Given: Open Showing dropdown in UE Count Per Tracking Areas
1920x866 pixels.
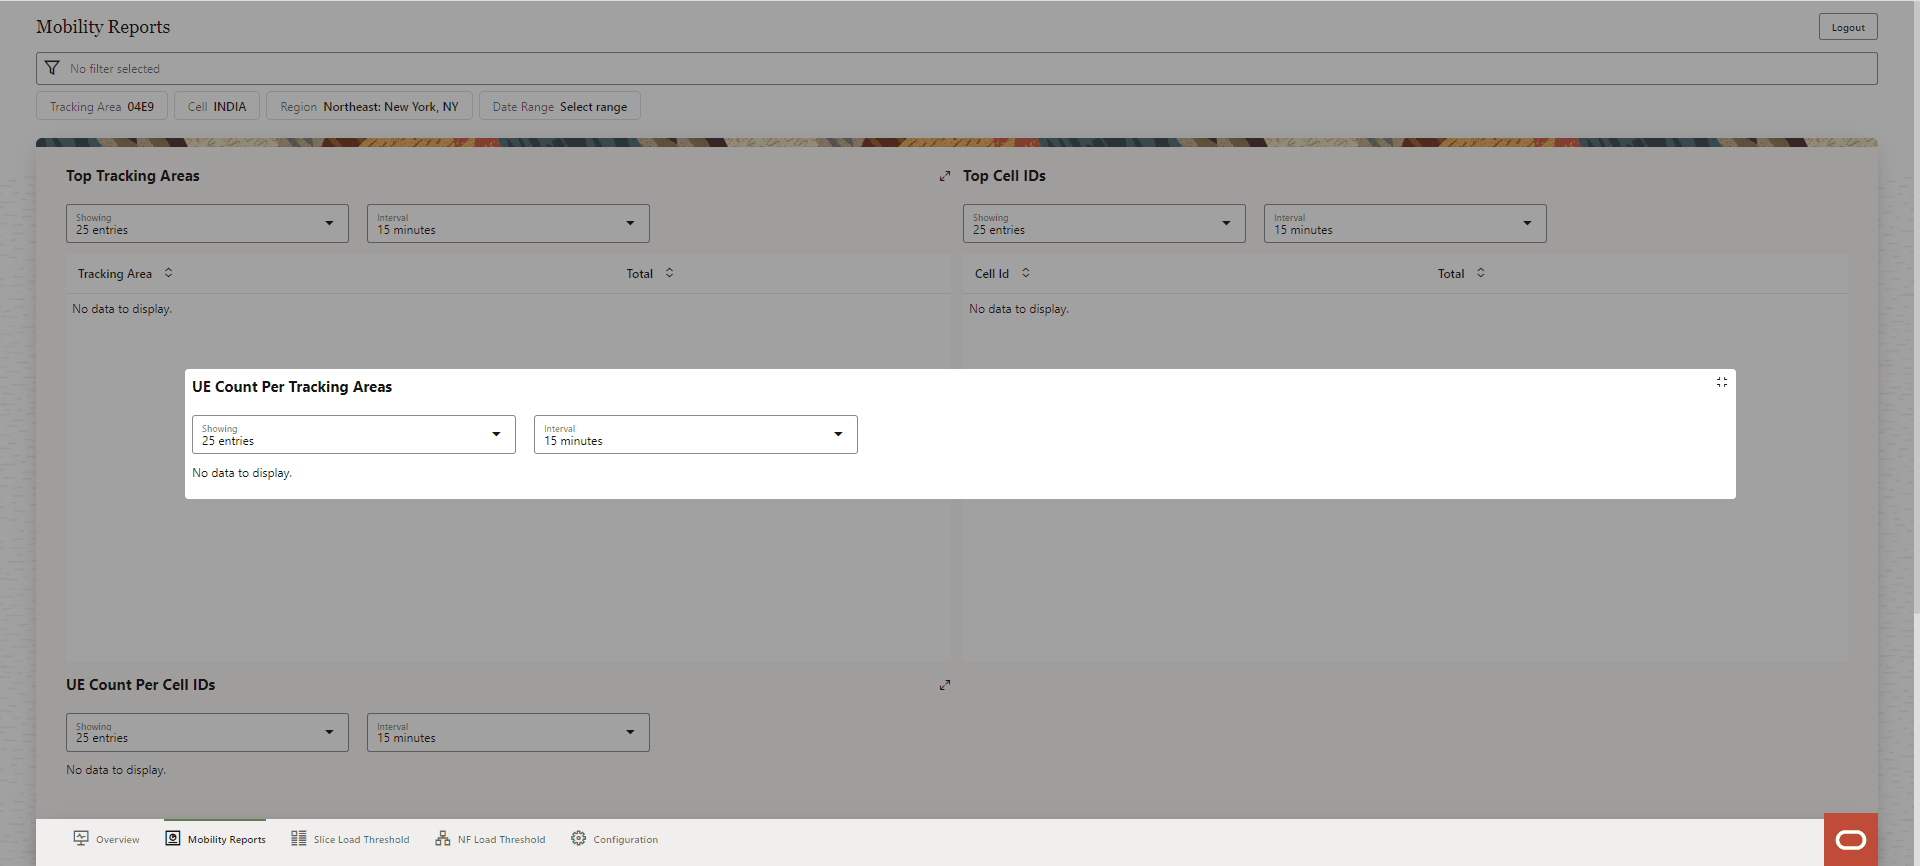Looking at the screenshot, I should pyautogui.click(x=354, y=435).
